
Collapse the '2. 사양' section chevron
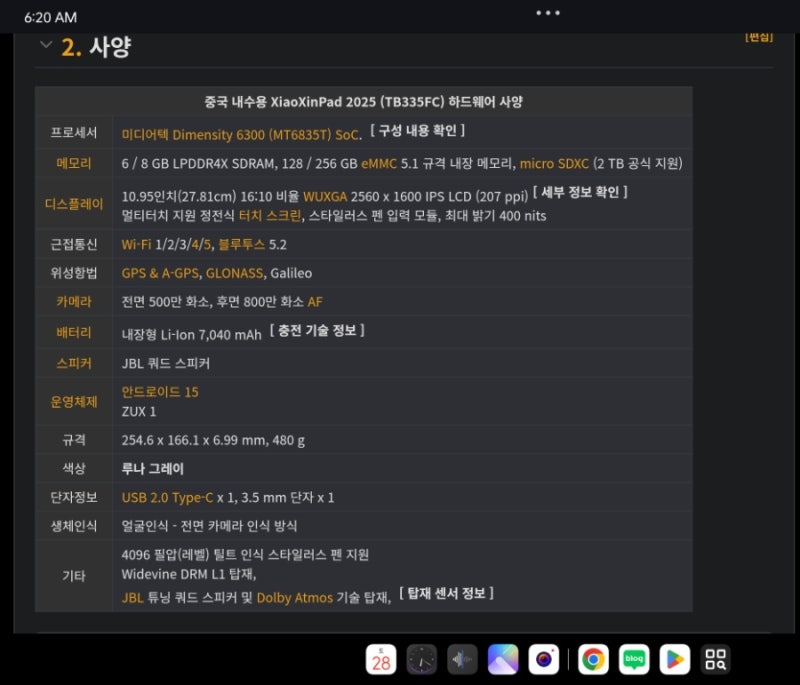coord(46,45)
